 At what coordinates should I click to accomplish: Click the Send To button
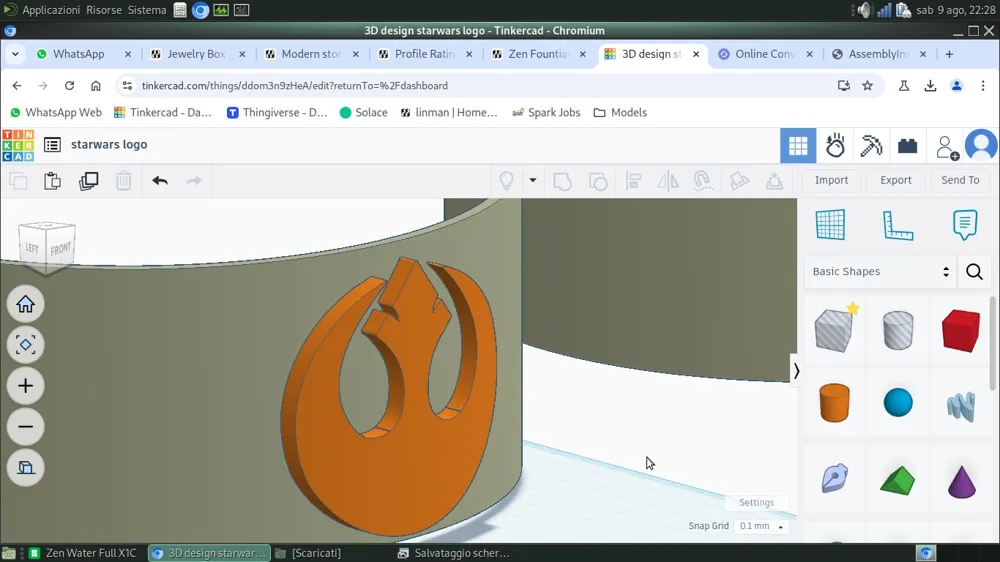pyautogui.click(x=960, y=180)
